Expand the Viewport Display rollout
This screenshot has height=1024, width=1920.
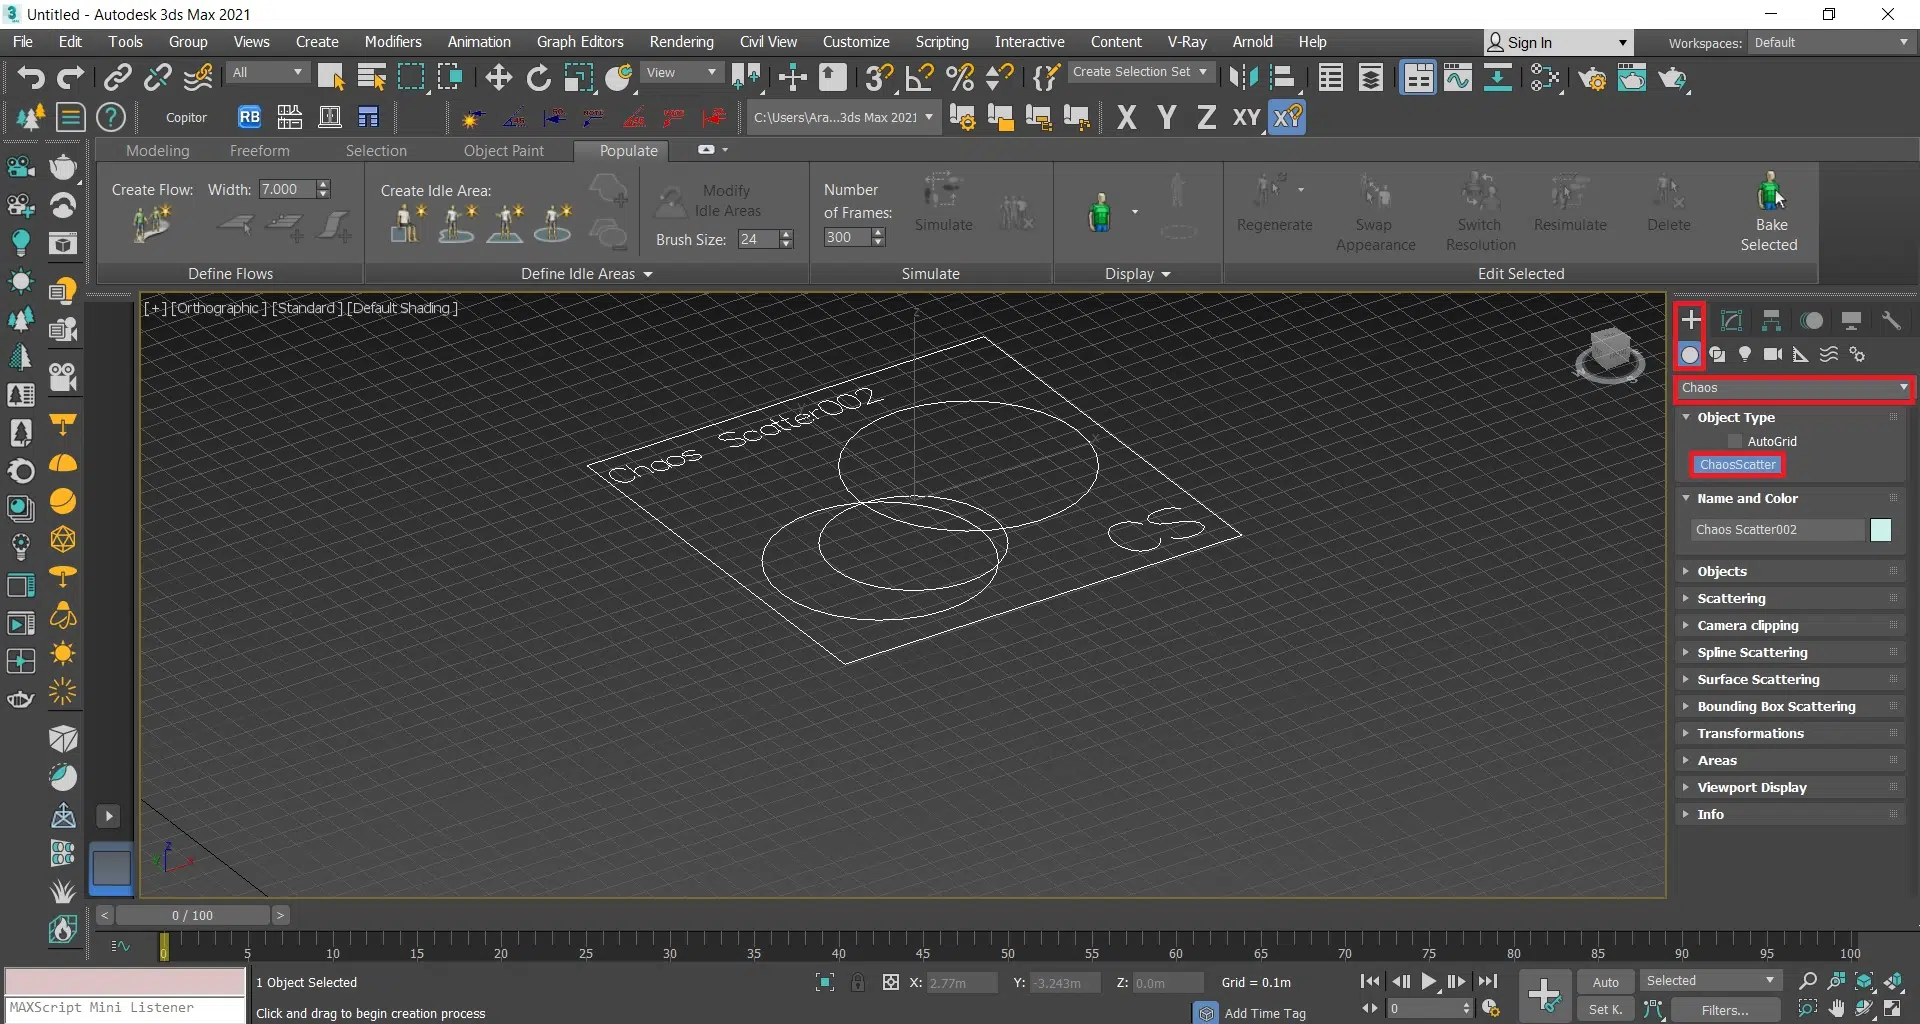click(x=1751, y=787)
